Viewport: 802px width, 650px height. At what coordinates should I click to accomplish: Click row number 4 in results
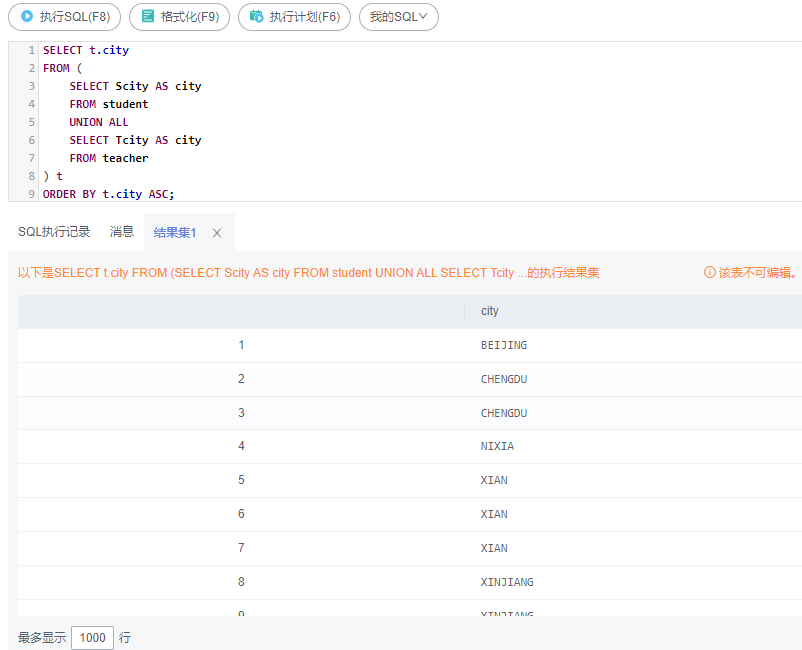[241, 446]
